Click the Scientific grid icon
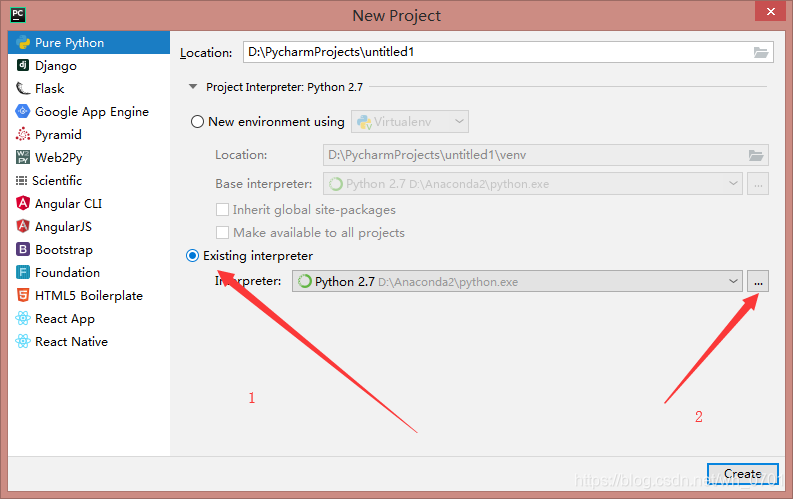Viewport: 793px width, 499px height. click(21, 180)
